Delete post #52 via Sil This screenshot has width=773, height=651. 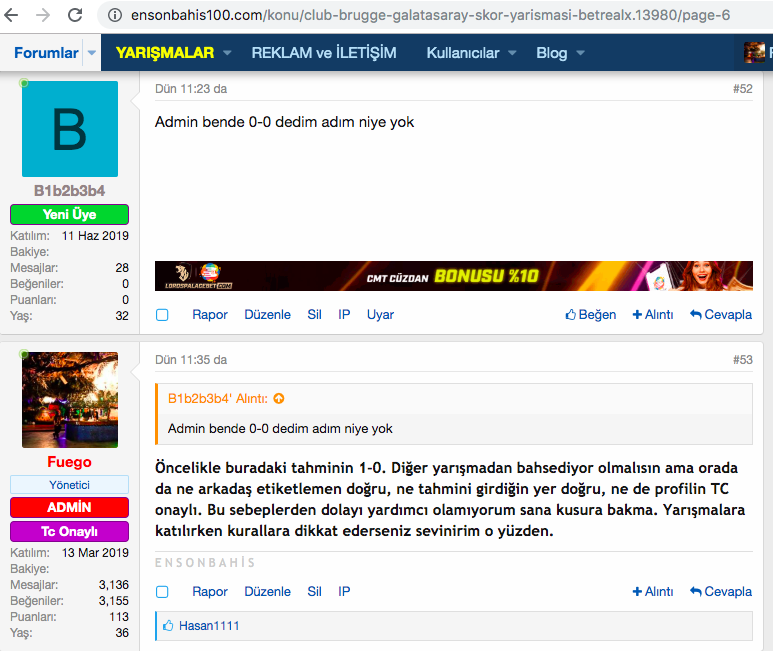coord(315,314)
